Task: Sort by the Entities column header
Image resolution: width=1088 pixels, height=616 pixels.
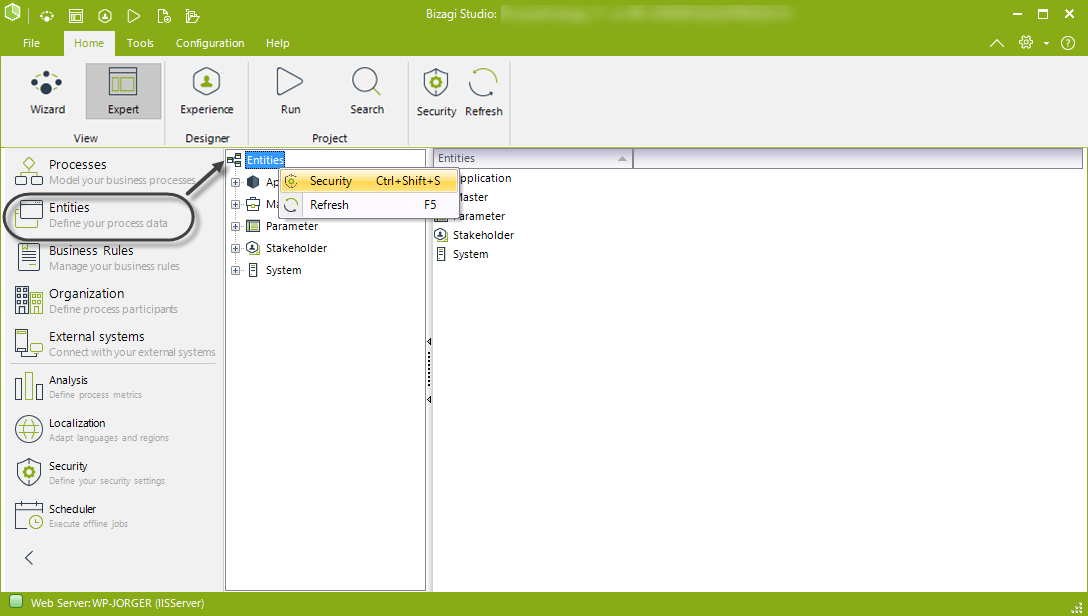Action: pos(533,158)
